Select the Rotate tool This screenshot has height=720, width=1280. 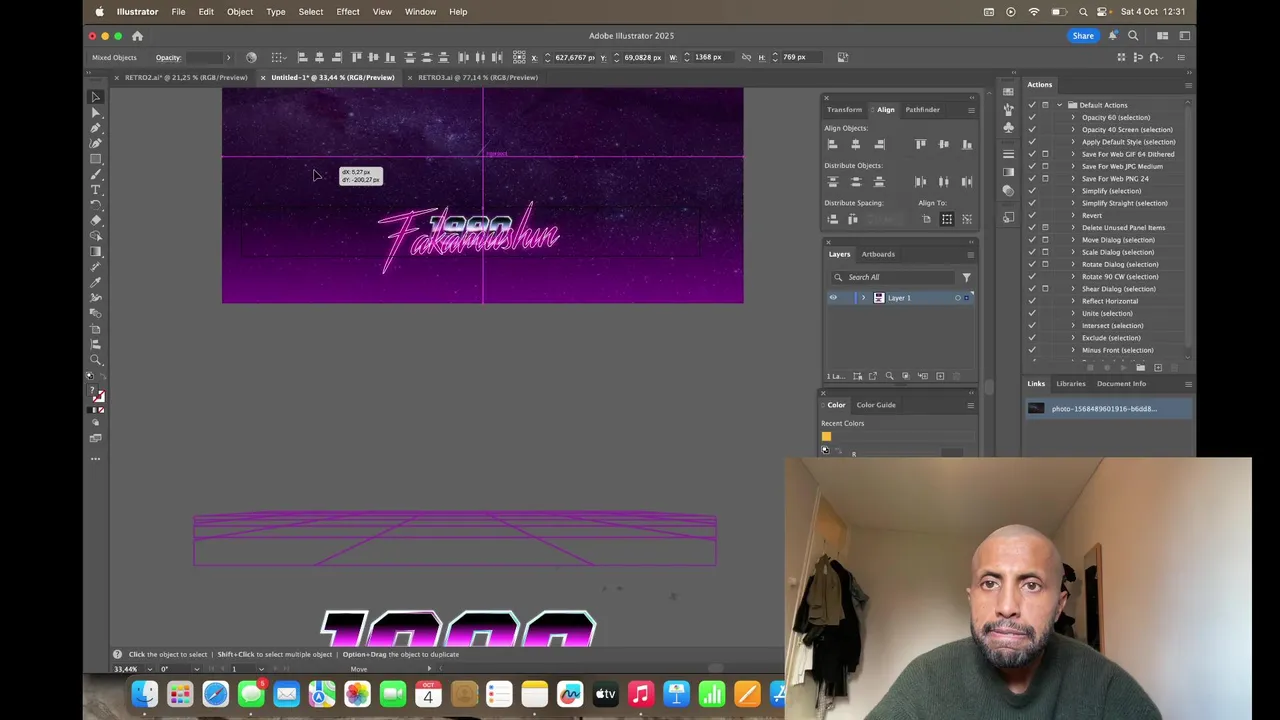coord(96,205)
